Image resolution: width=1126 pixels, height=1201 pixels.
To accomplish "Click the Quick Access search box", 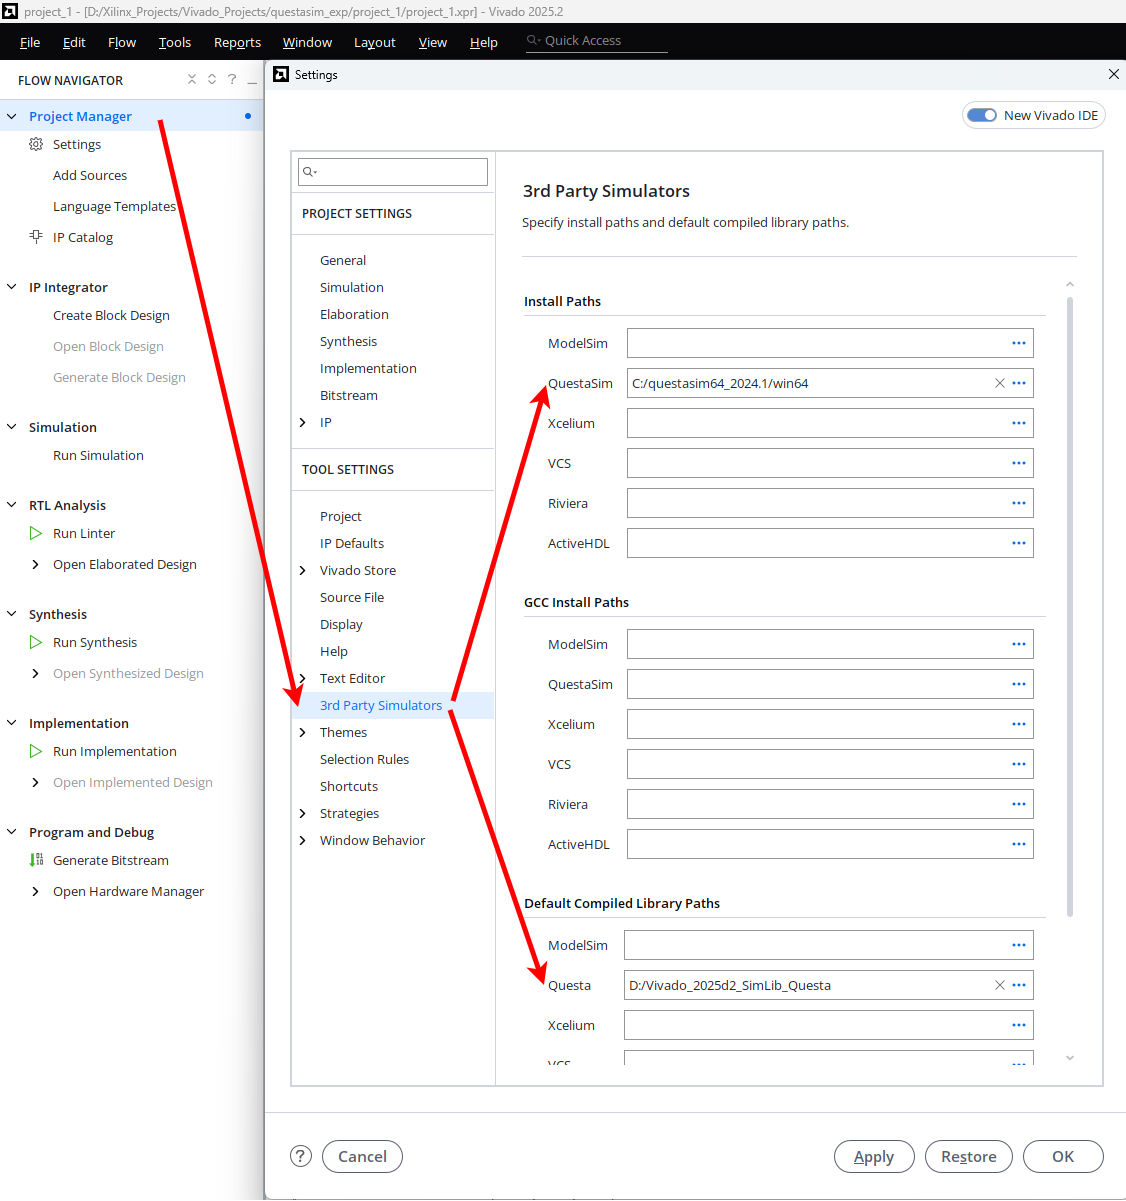I will (x=596, y=41).
